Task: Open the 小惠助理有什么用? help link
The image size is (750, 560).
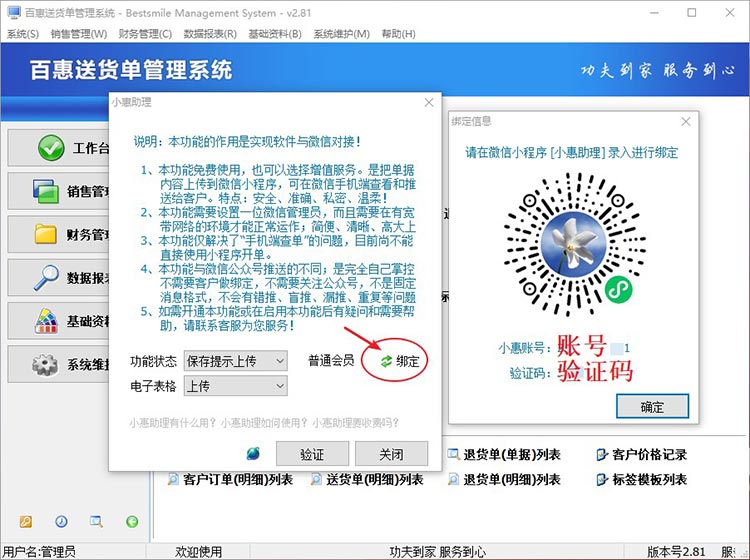Action: (173, 423)
